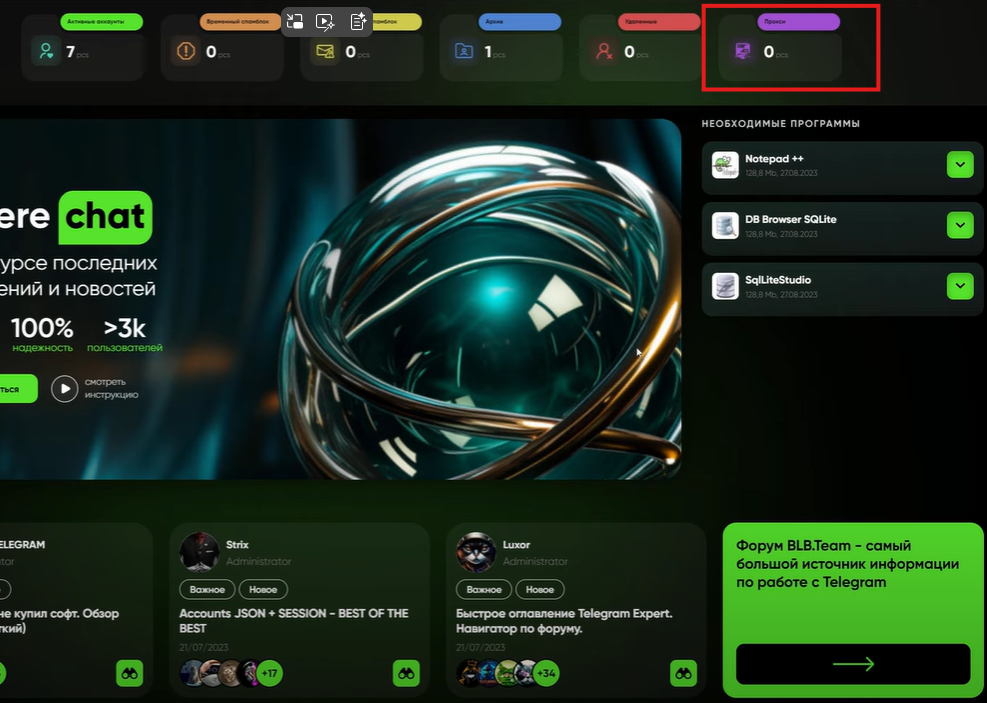Click the '>3k пользователей' statistic

click(x=125, y=335)
